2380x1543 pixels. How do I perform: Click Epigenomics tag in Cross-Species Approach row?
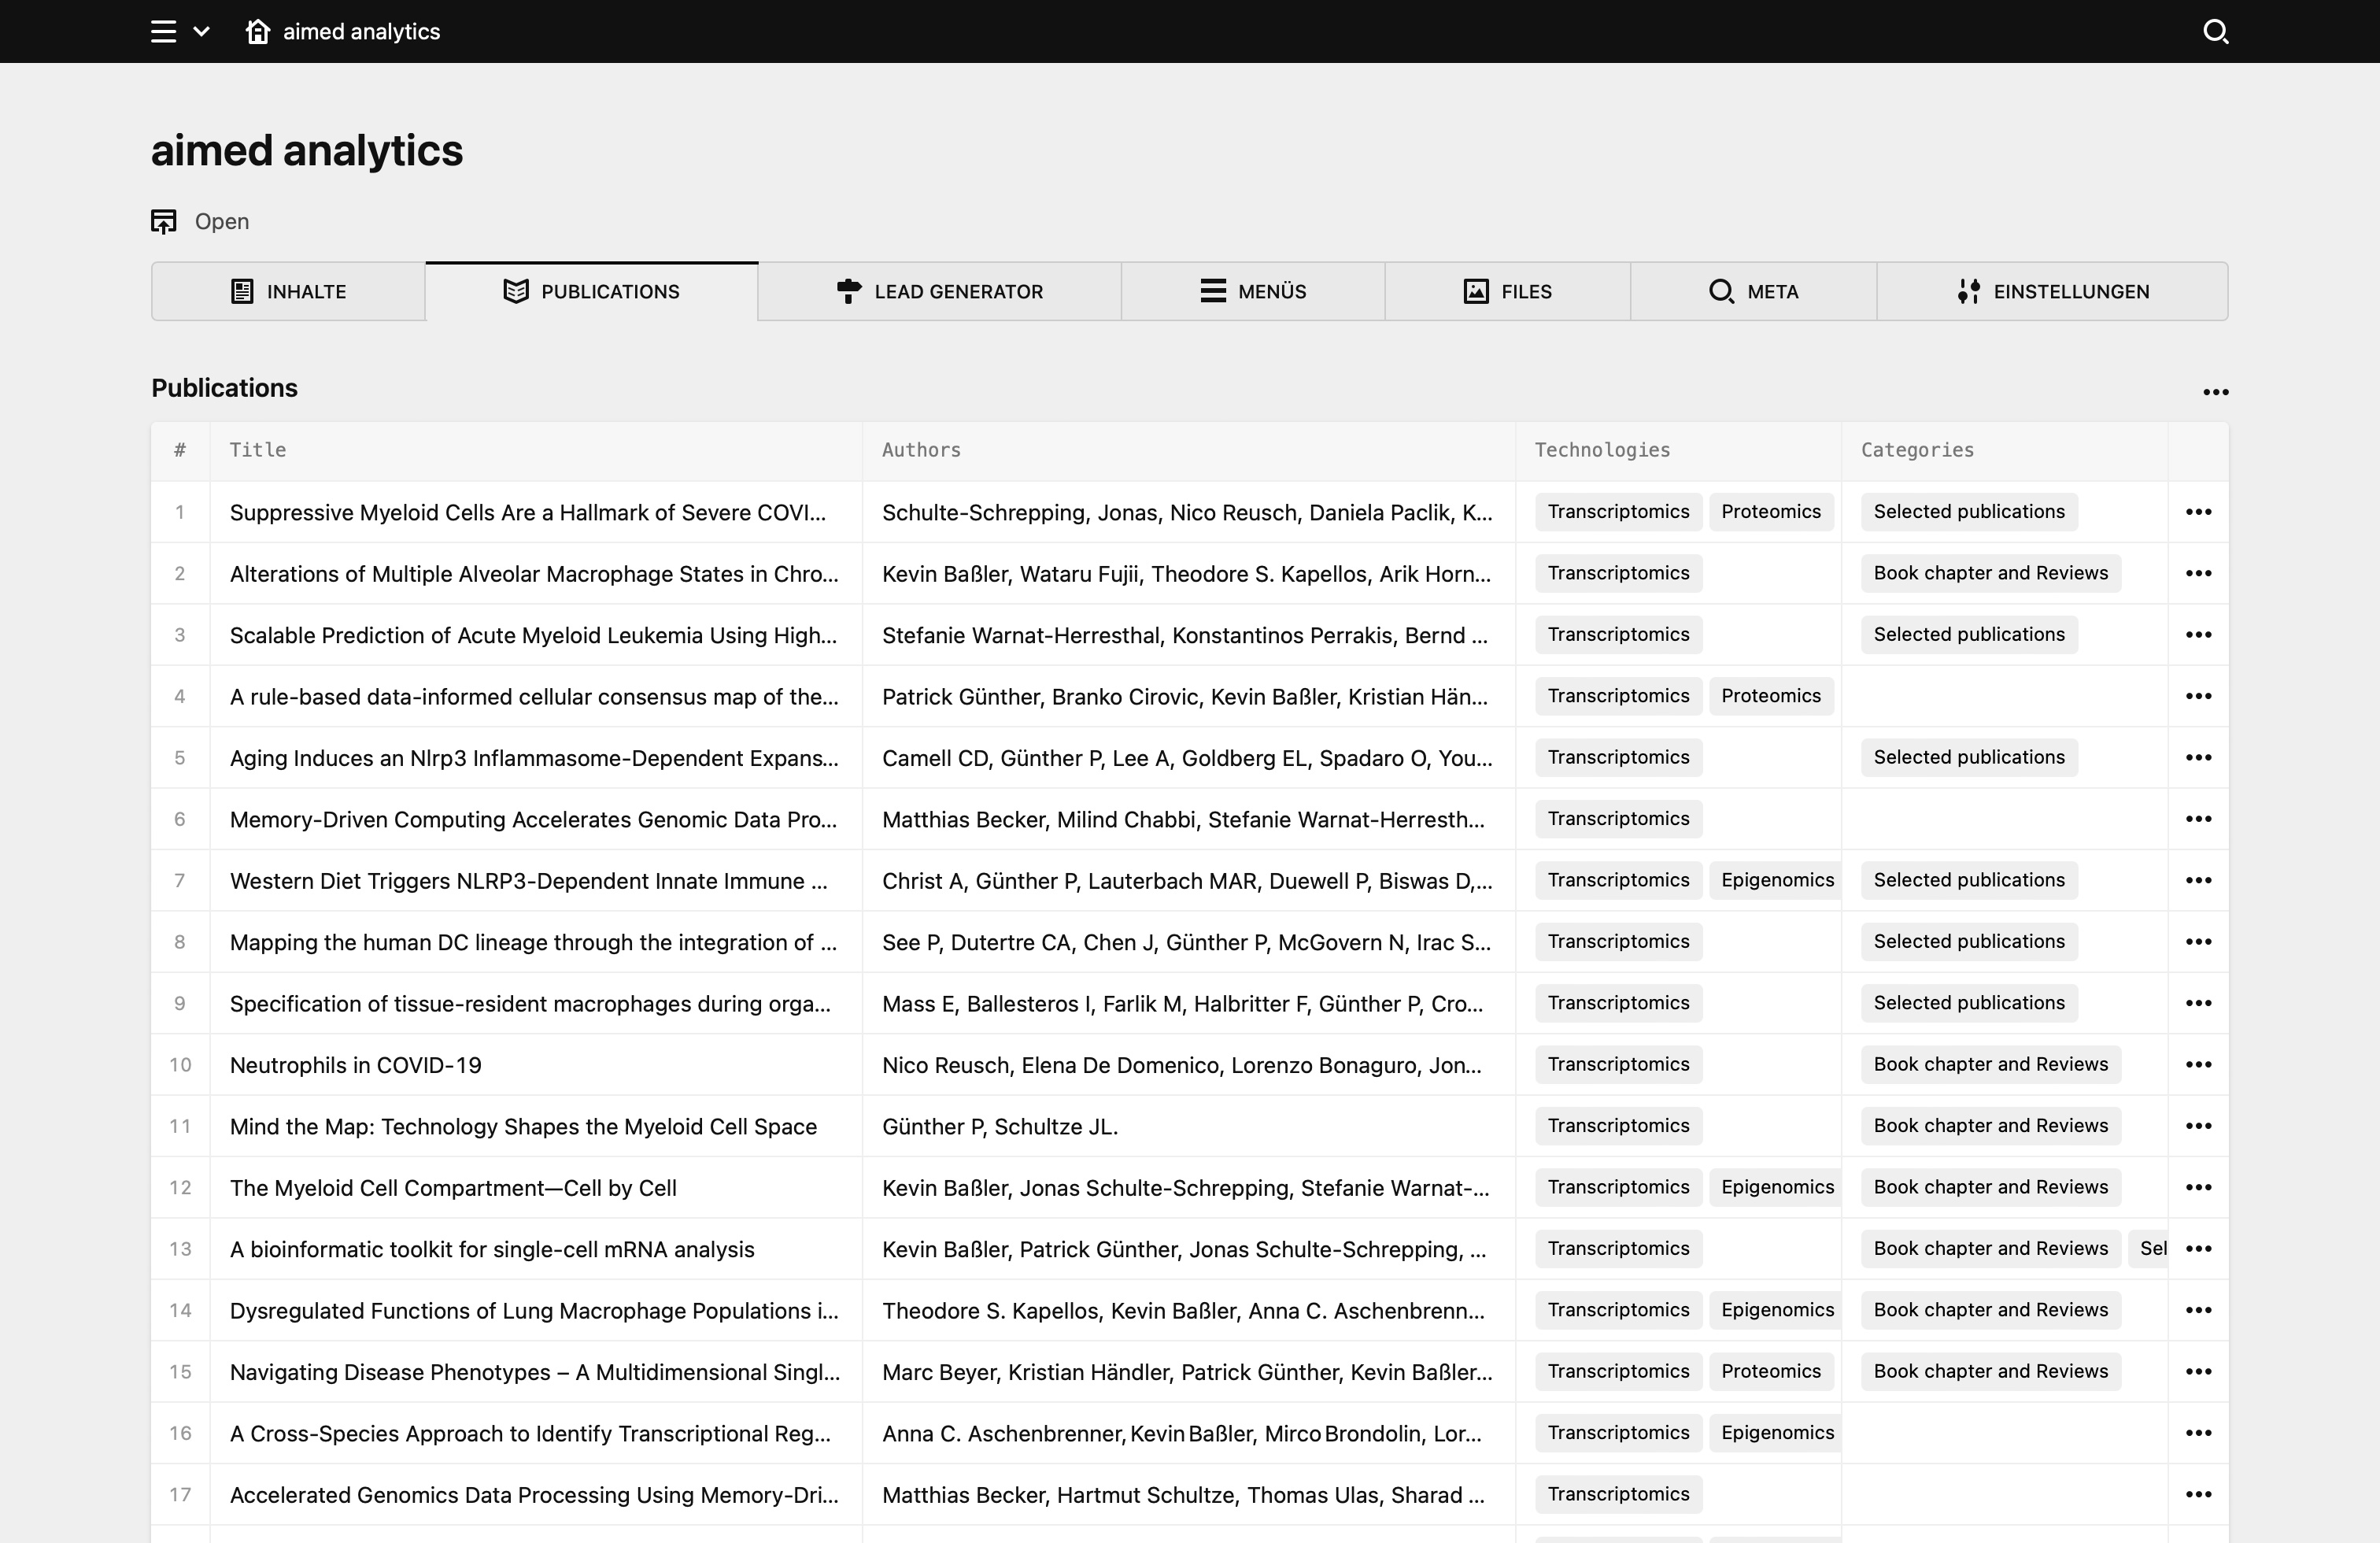click(1775, 1433)
